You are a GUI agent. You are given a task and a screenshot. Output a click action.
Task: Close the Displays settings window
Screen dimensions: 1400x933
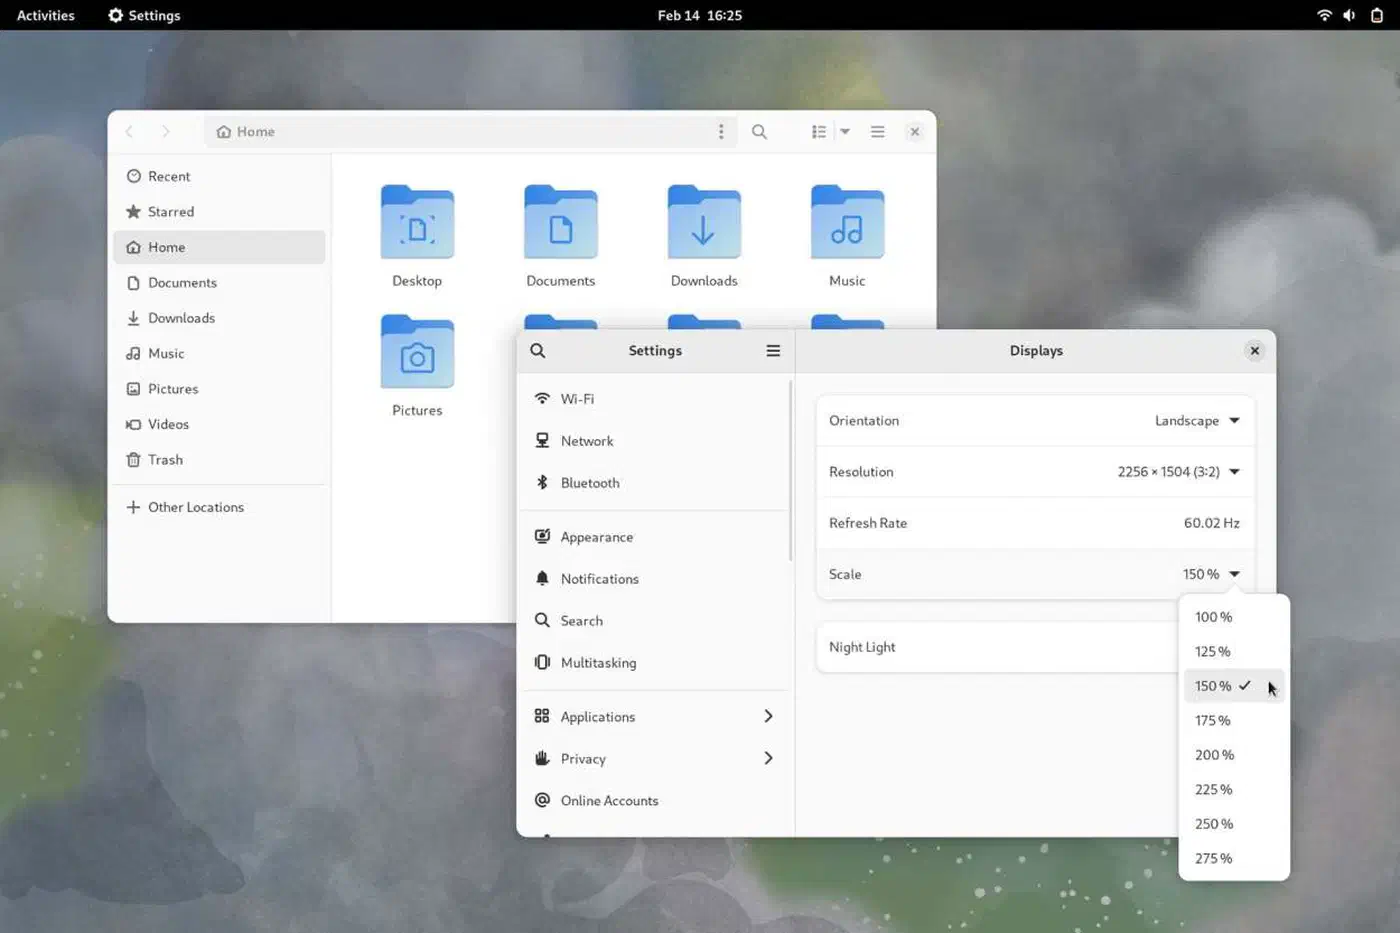[x=1254, y=351]
